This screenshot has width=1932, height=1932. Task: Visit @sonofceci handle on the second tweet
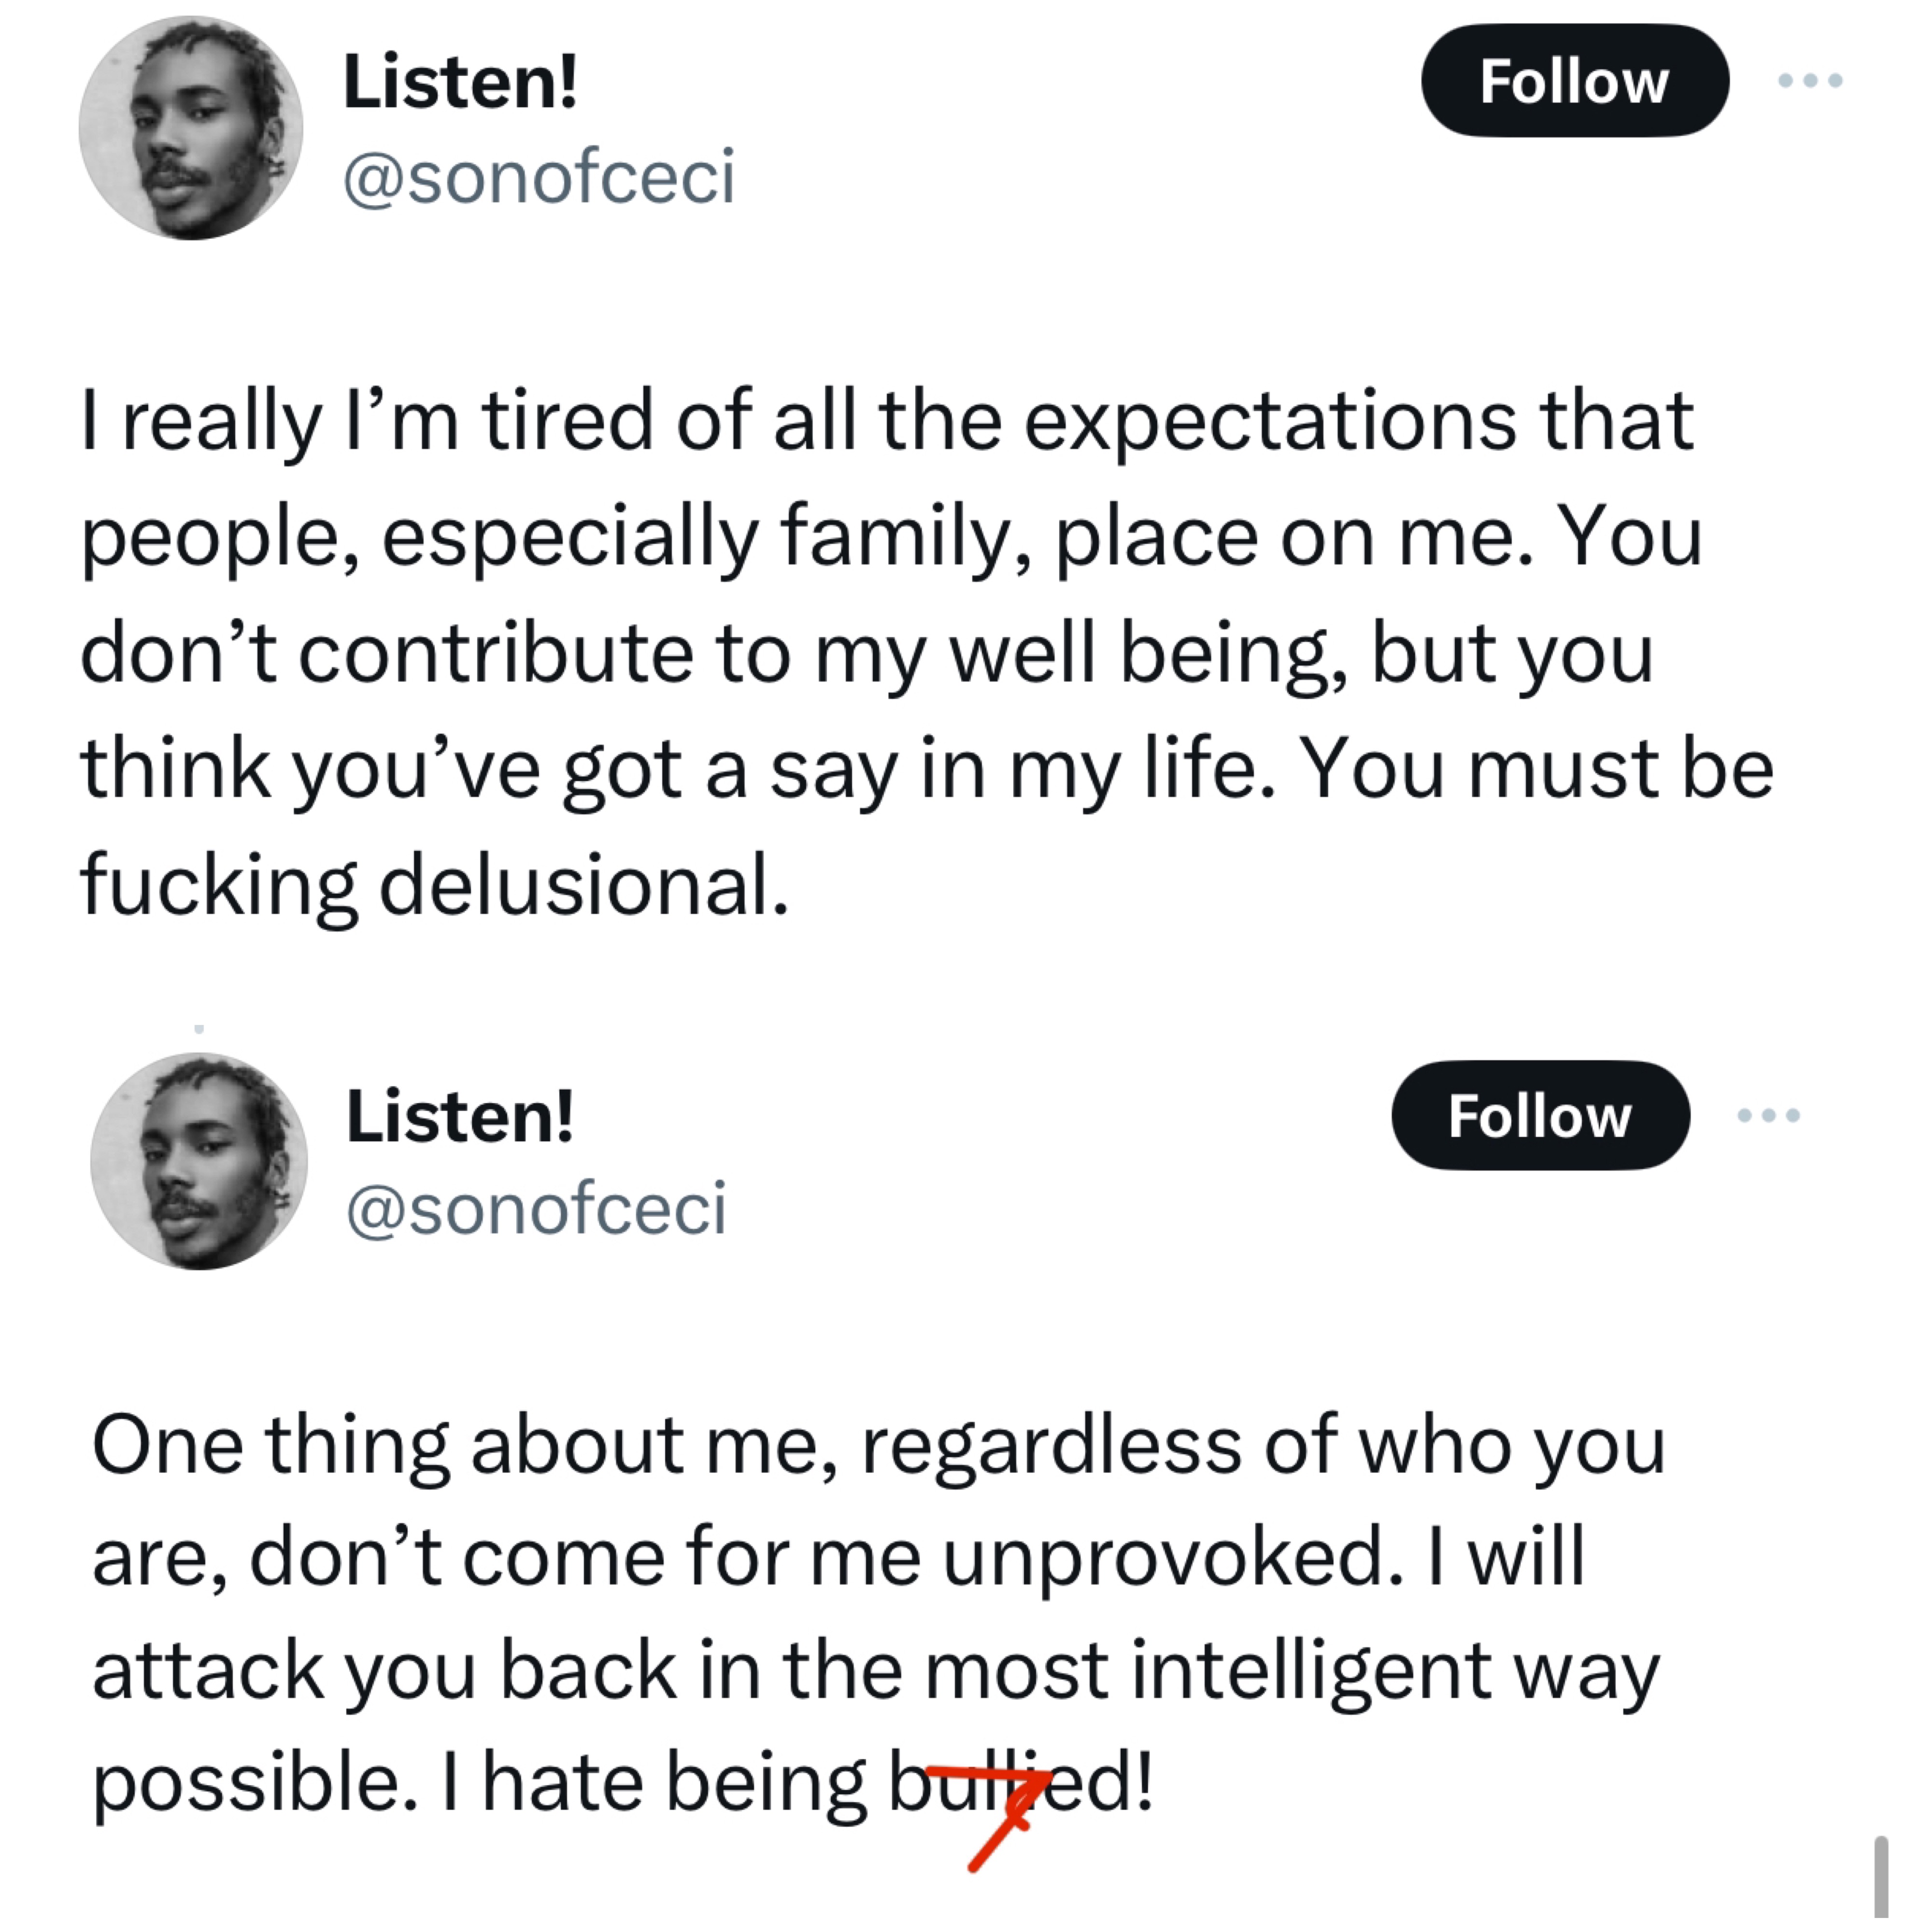pyautogui.click(x=536, y=1209)
